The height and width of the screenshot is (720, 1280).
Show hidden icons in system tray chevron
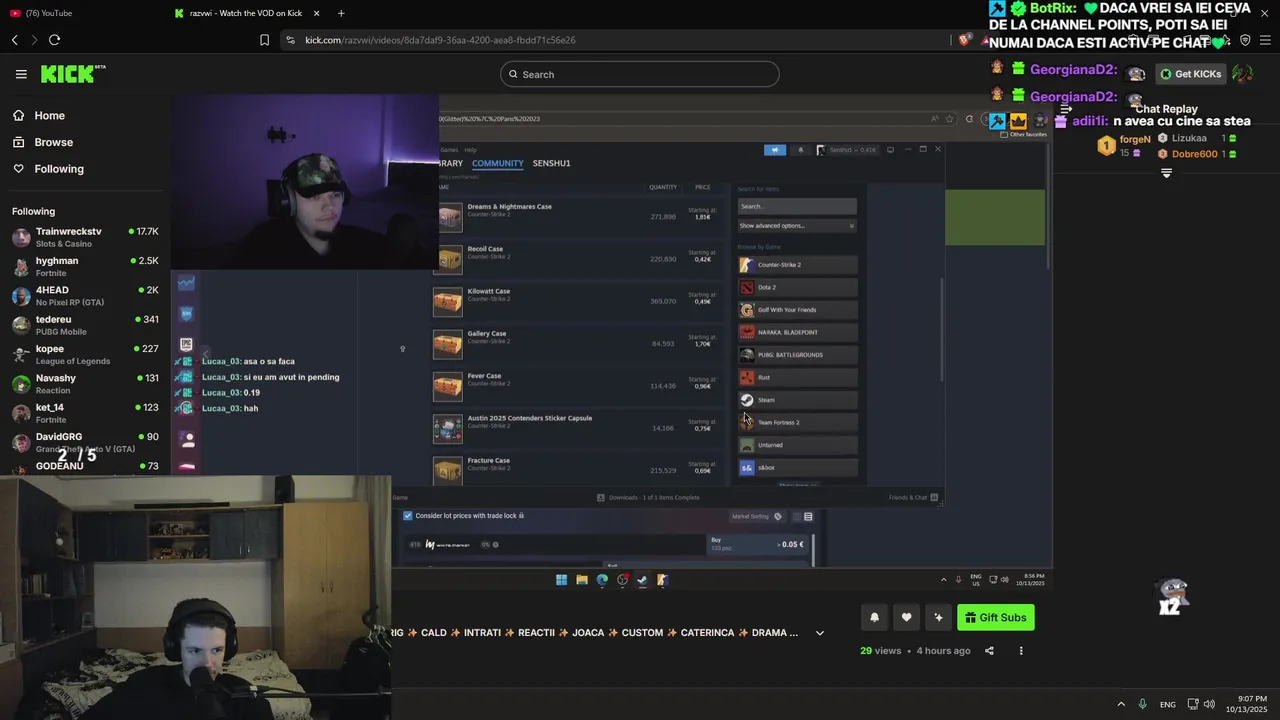[1121, 704]
